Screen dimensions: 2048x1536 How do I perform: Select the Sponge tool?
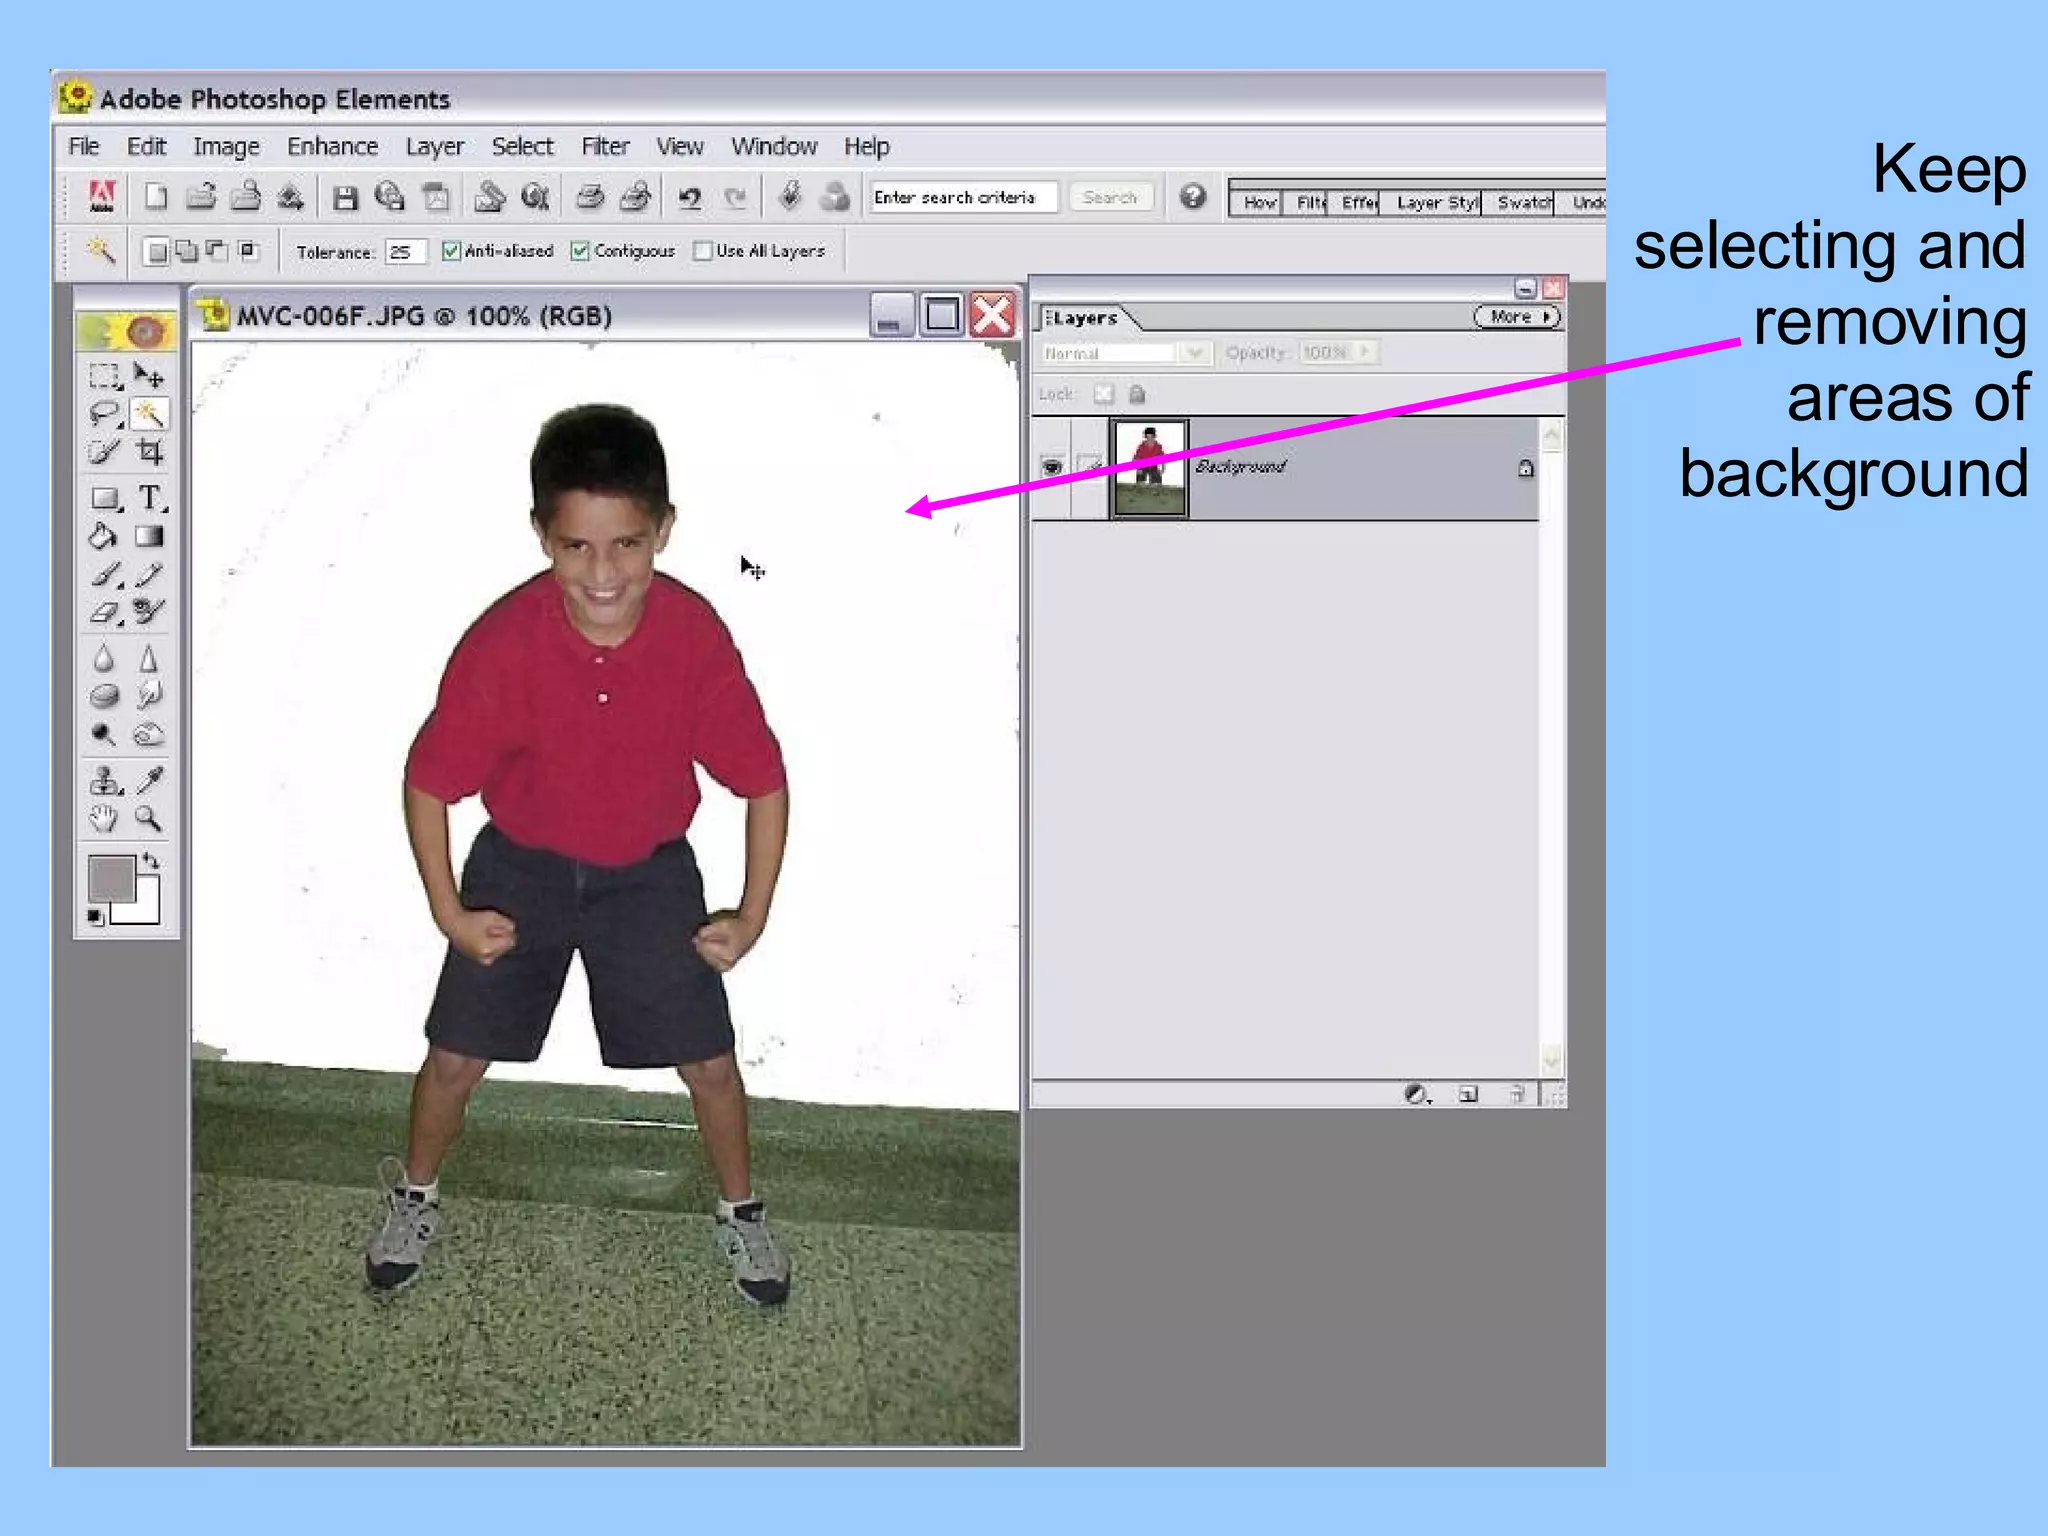click(x=104, y=696)
